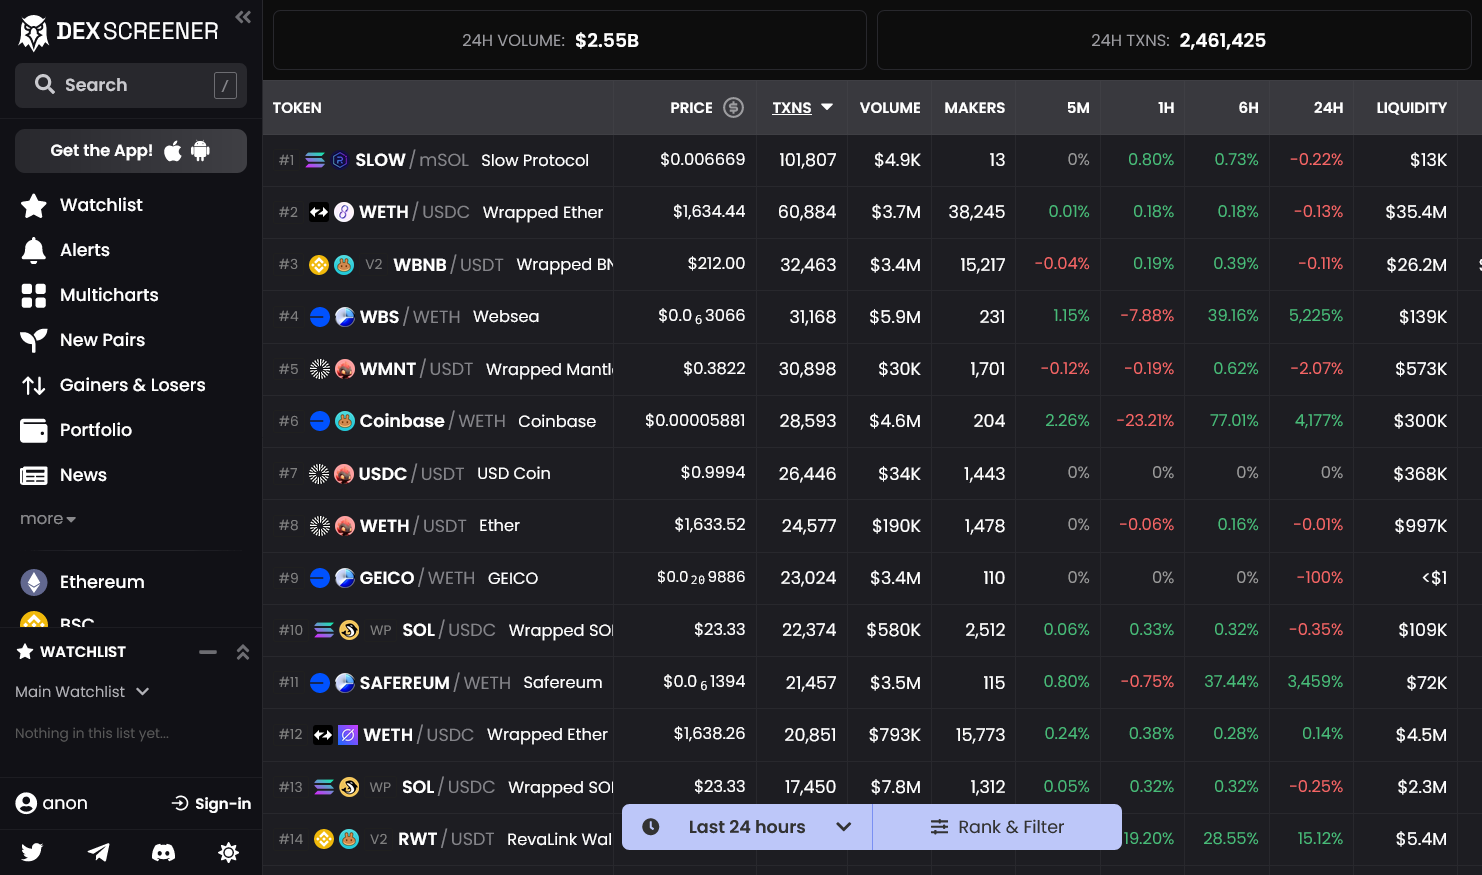
Task: Open Alerts via the bell icon
Action: [34, 250]
